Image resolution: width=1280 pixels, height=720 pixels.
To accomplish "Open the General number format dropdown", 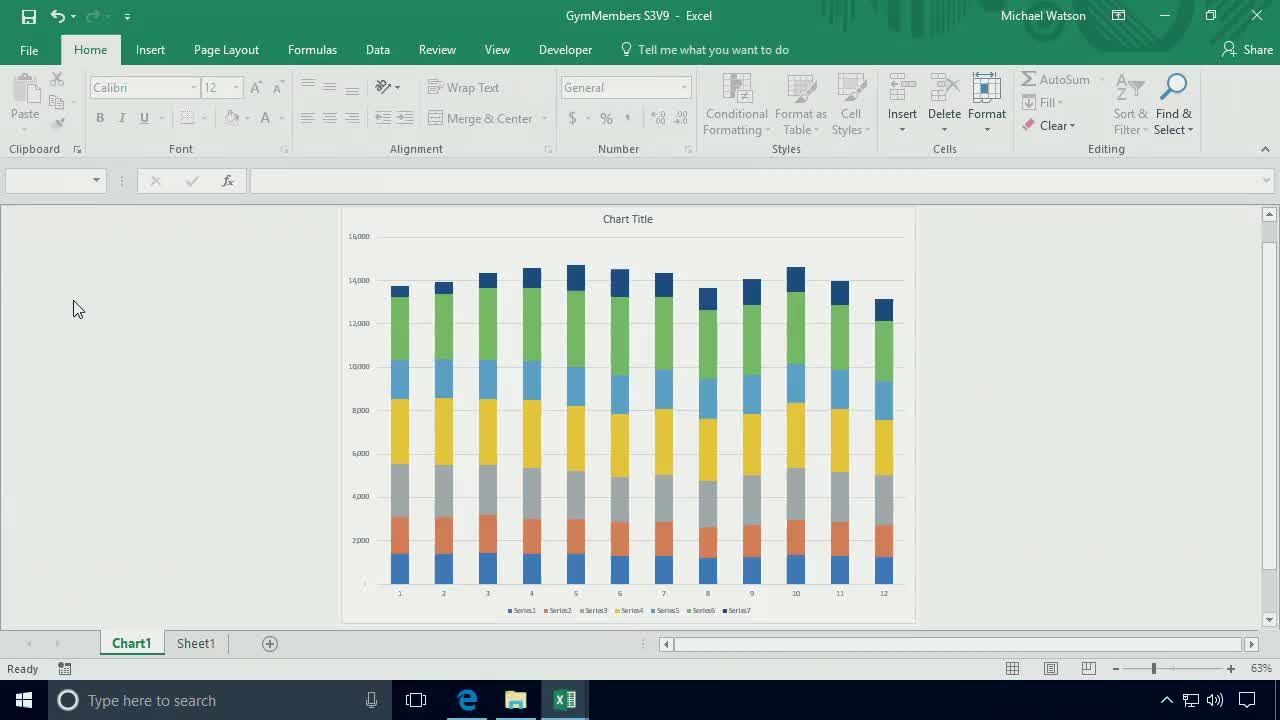I will 683,87.
